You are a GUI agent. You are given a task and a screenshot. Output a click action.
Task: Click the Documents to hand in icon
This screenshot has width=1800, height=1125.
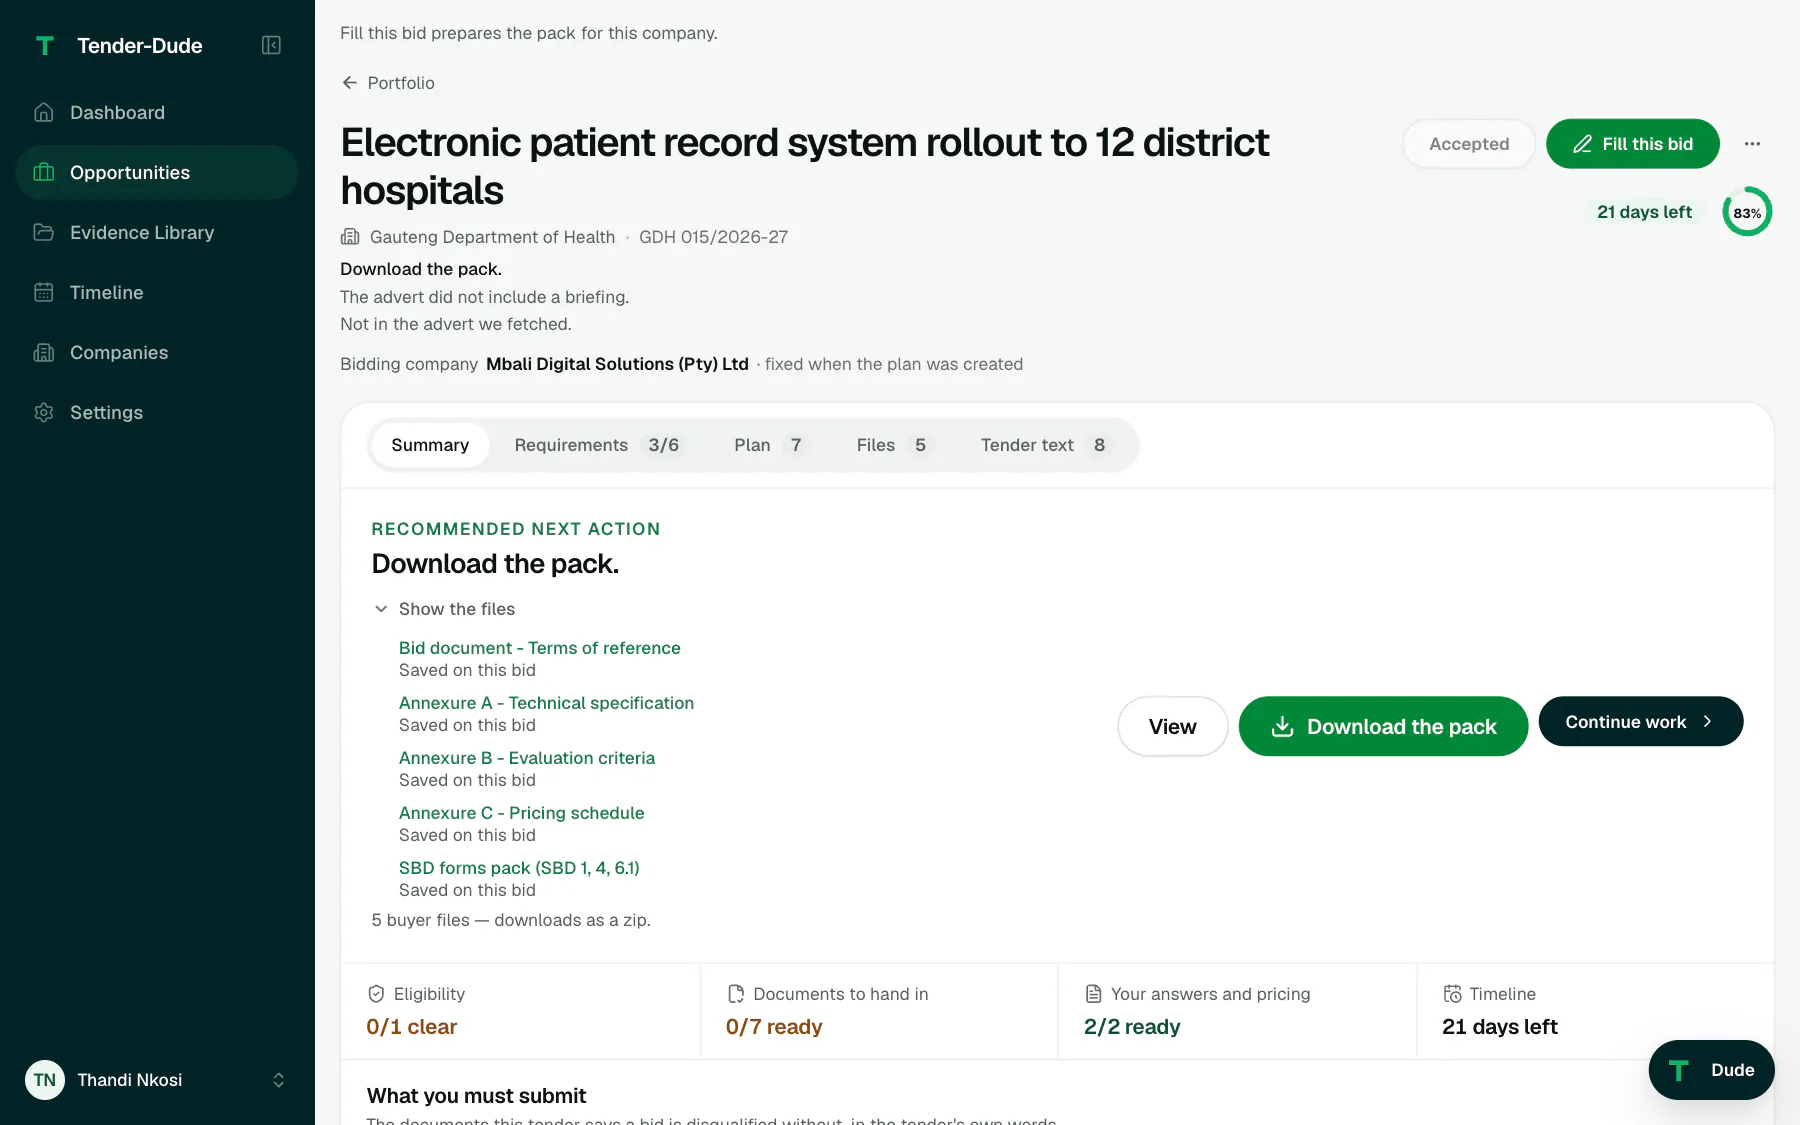(x=736, y=994)
